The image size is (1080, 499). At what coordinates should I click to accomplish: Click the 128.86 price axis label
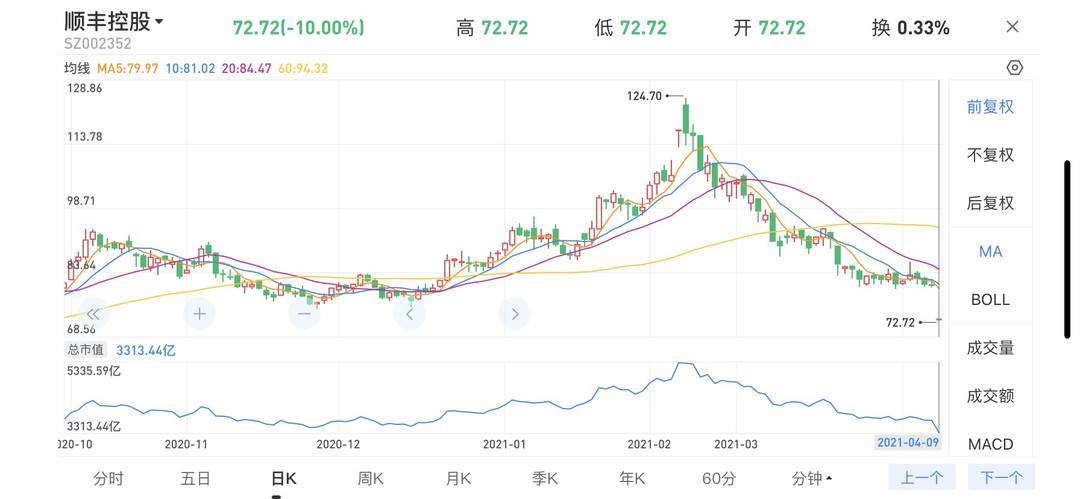point(84,88)
